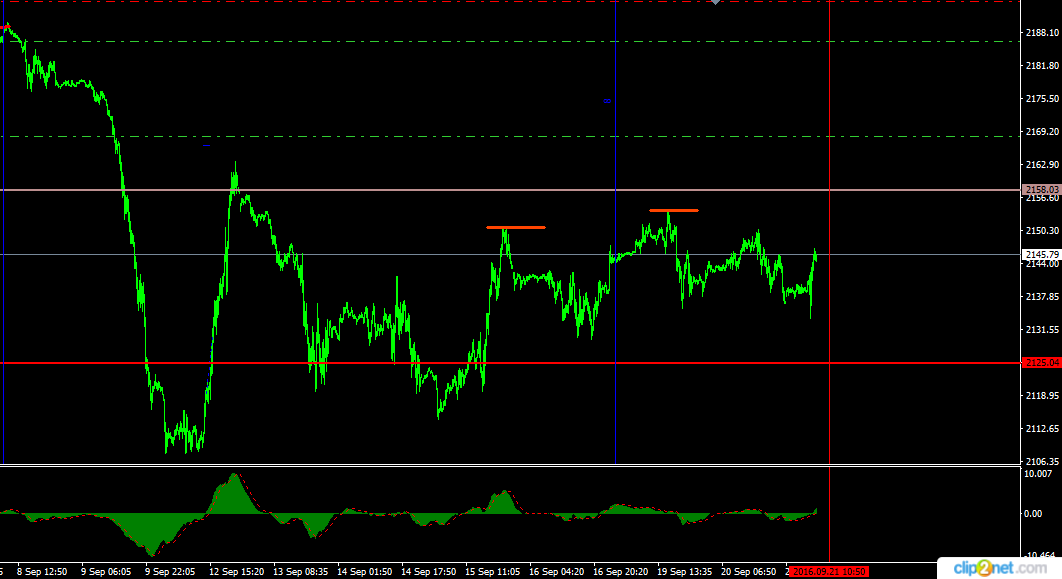Click the 15 Sep 11:05 time label
This screenshot has width=1062, height=579.
pos(492,572)
